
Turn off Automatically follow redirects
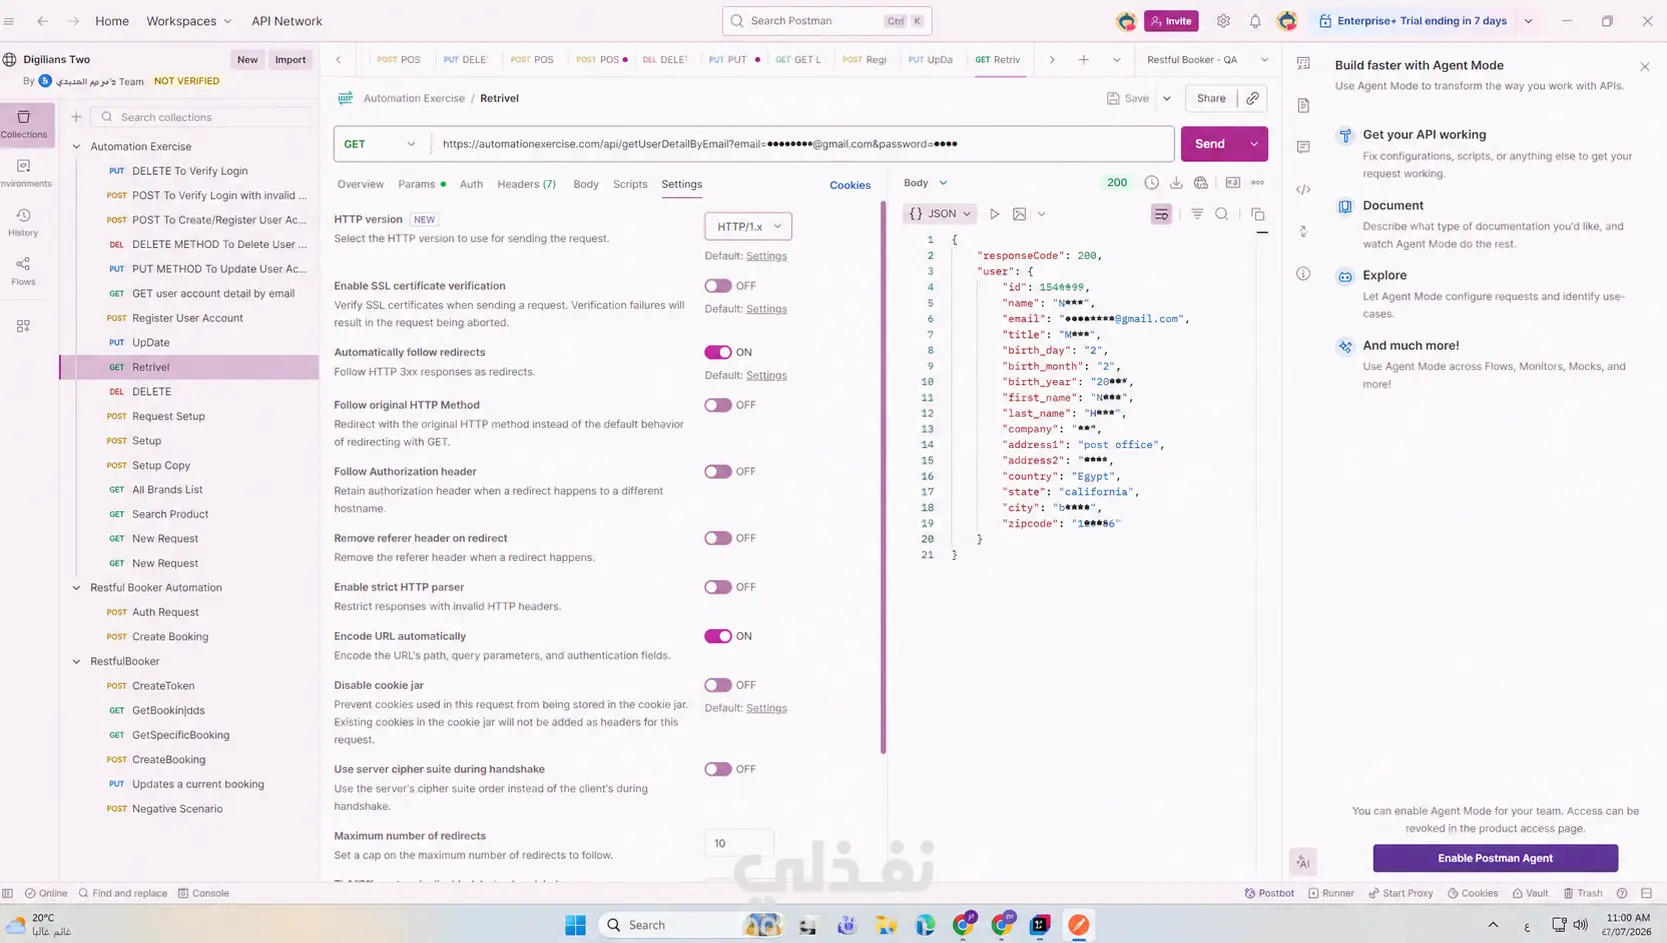718,352
